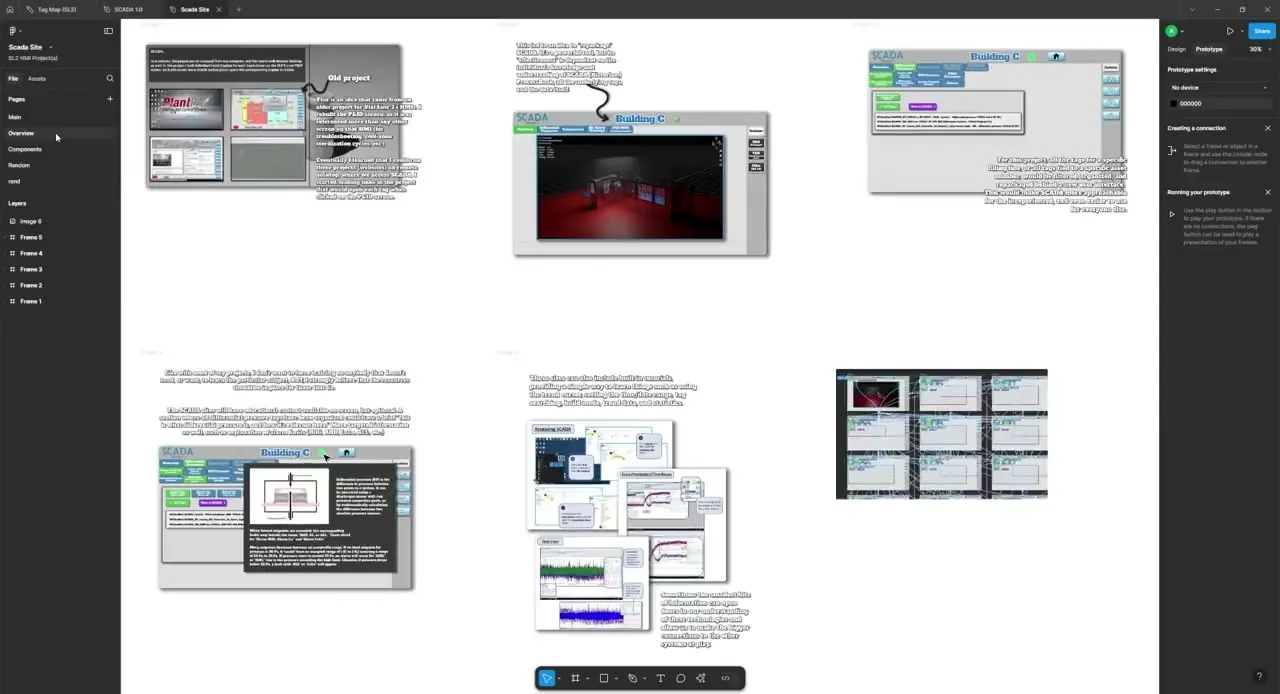The height and width of the screenshot is (694, 1280).
Task: Select the Building C 3D view frame
Action: [x=641, y=184]
